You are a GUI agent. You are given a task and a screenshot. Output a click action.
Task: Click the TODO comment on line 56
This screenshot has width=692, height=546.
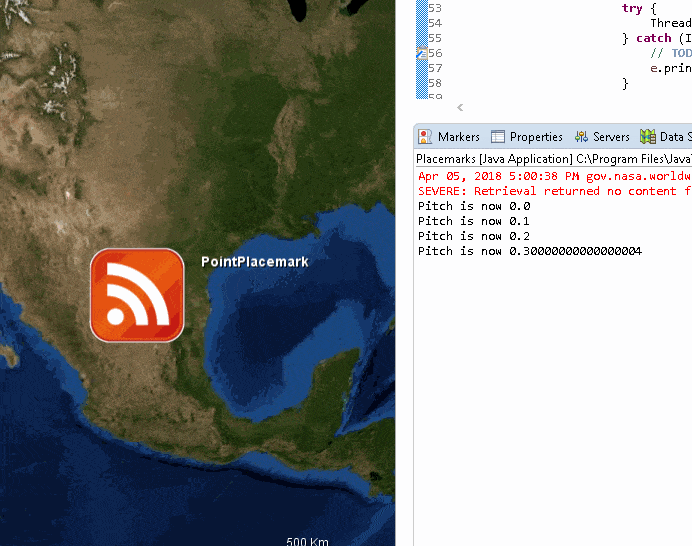click(x=671, y=53)
